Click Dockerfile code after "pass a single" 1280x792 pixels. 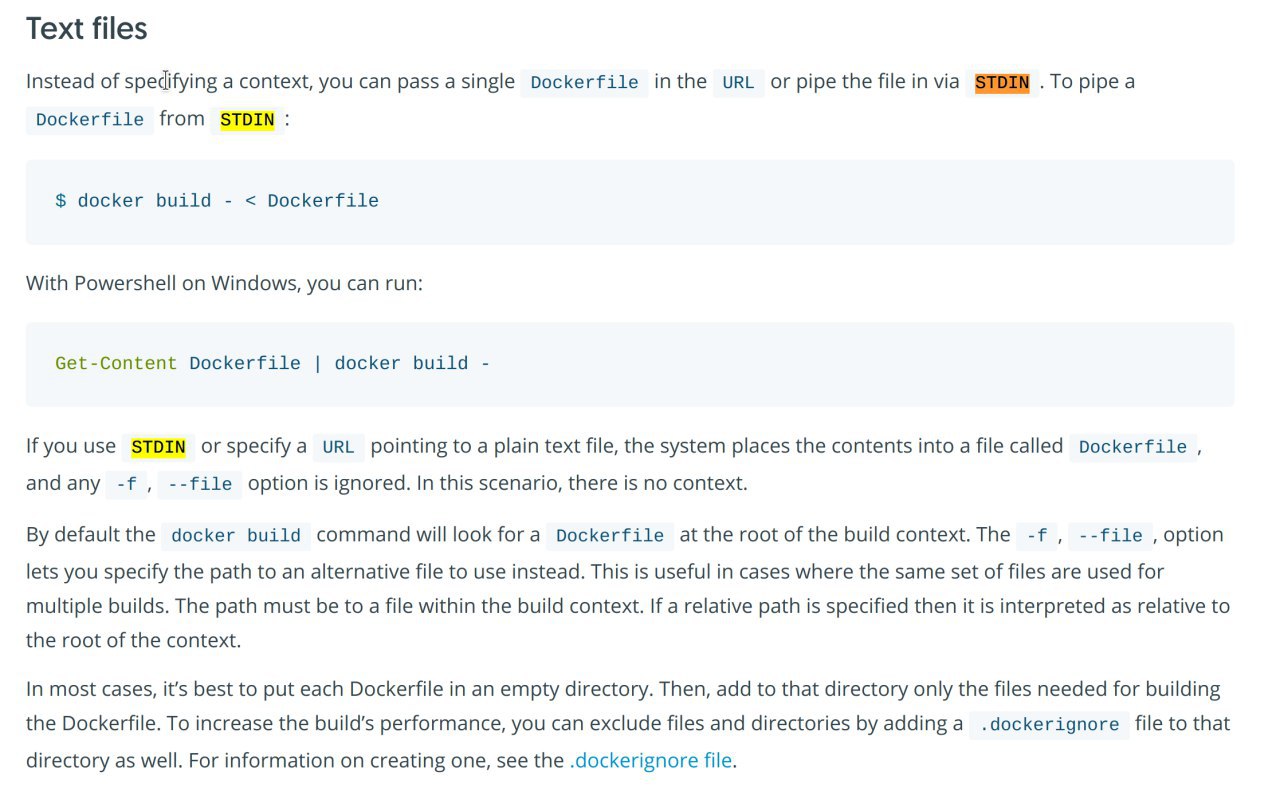click(585, 82)
